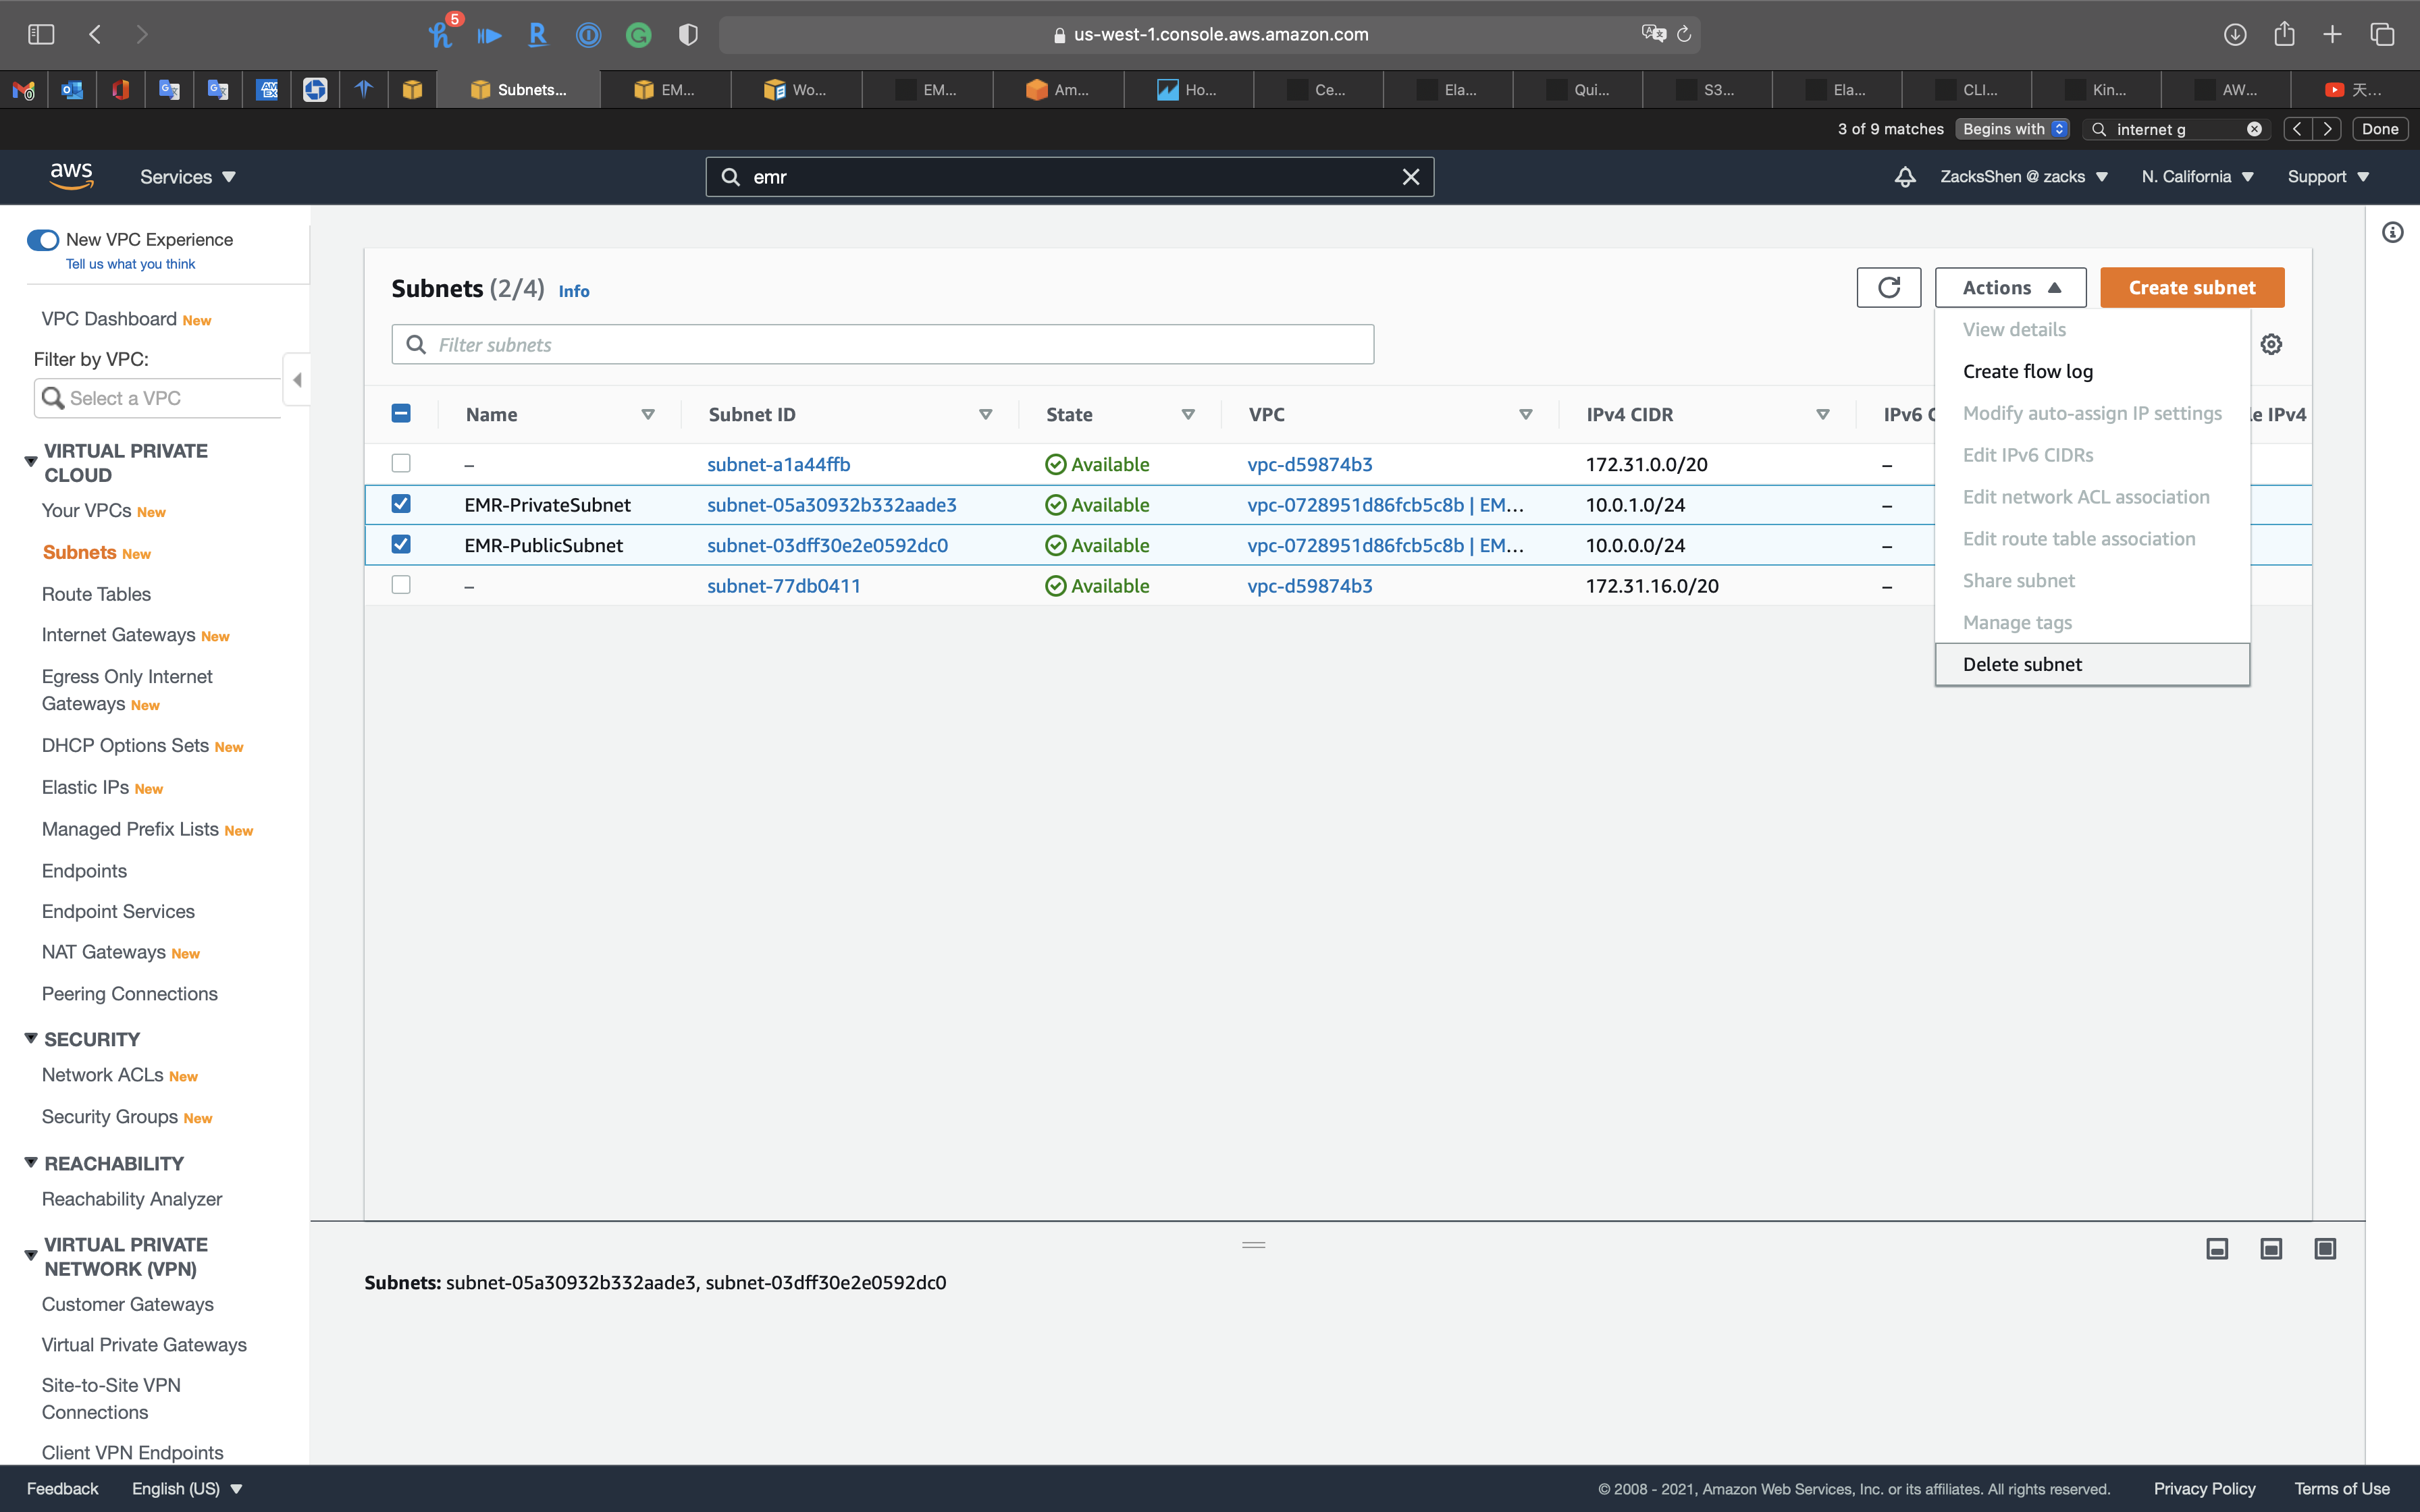Open the N. California region dropdown
Viewport: 2420px width, 1512px height.
(2197, 177)
